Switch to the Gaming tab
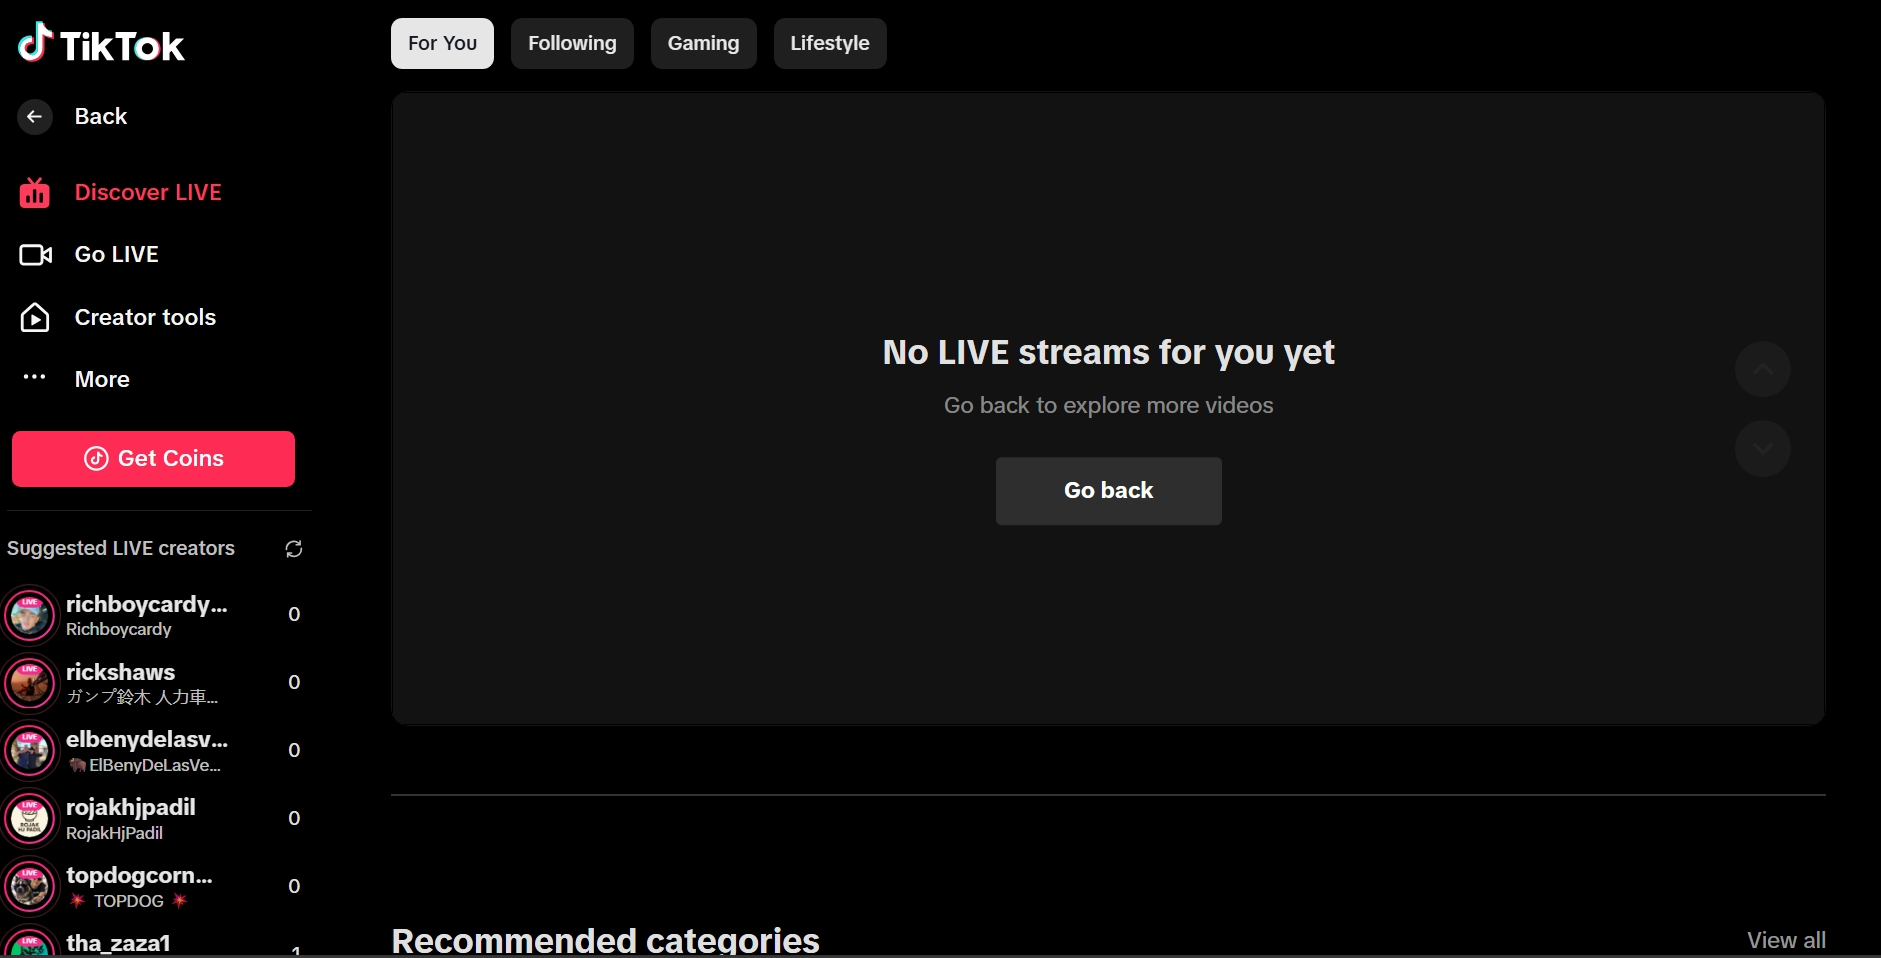The image size is (1881, 958). (x=703, y=43)
